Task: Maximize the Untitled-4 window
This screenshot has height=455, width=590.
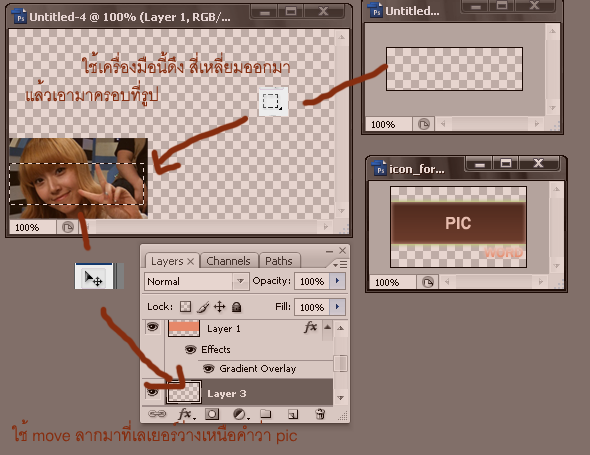Action: click(x=290, y=11)
